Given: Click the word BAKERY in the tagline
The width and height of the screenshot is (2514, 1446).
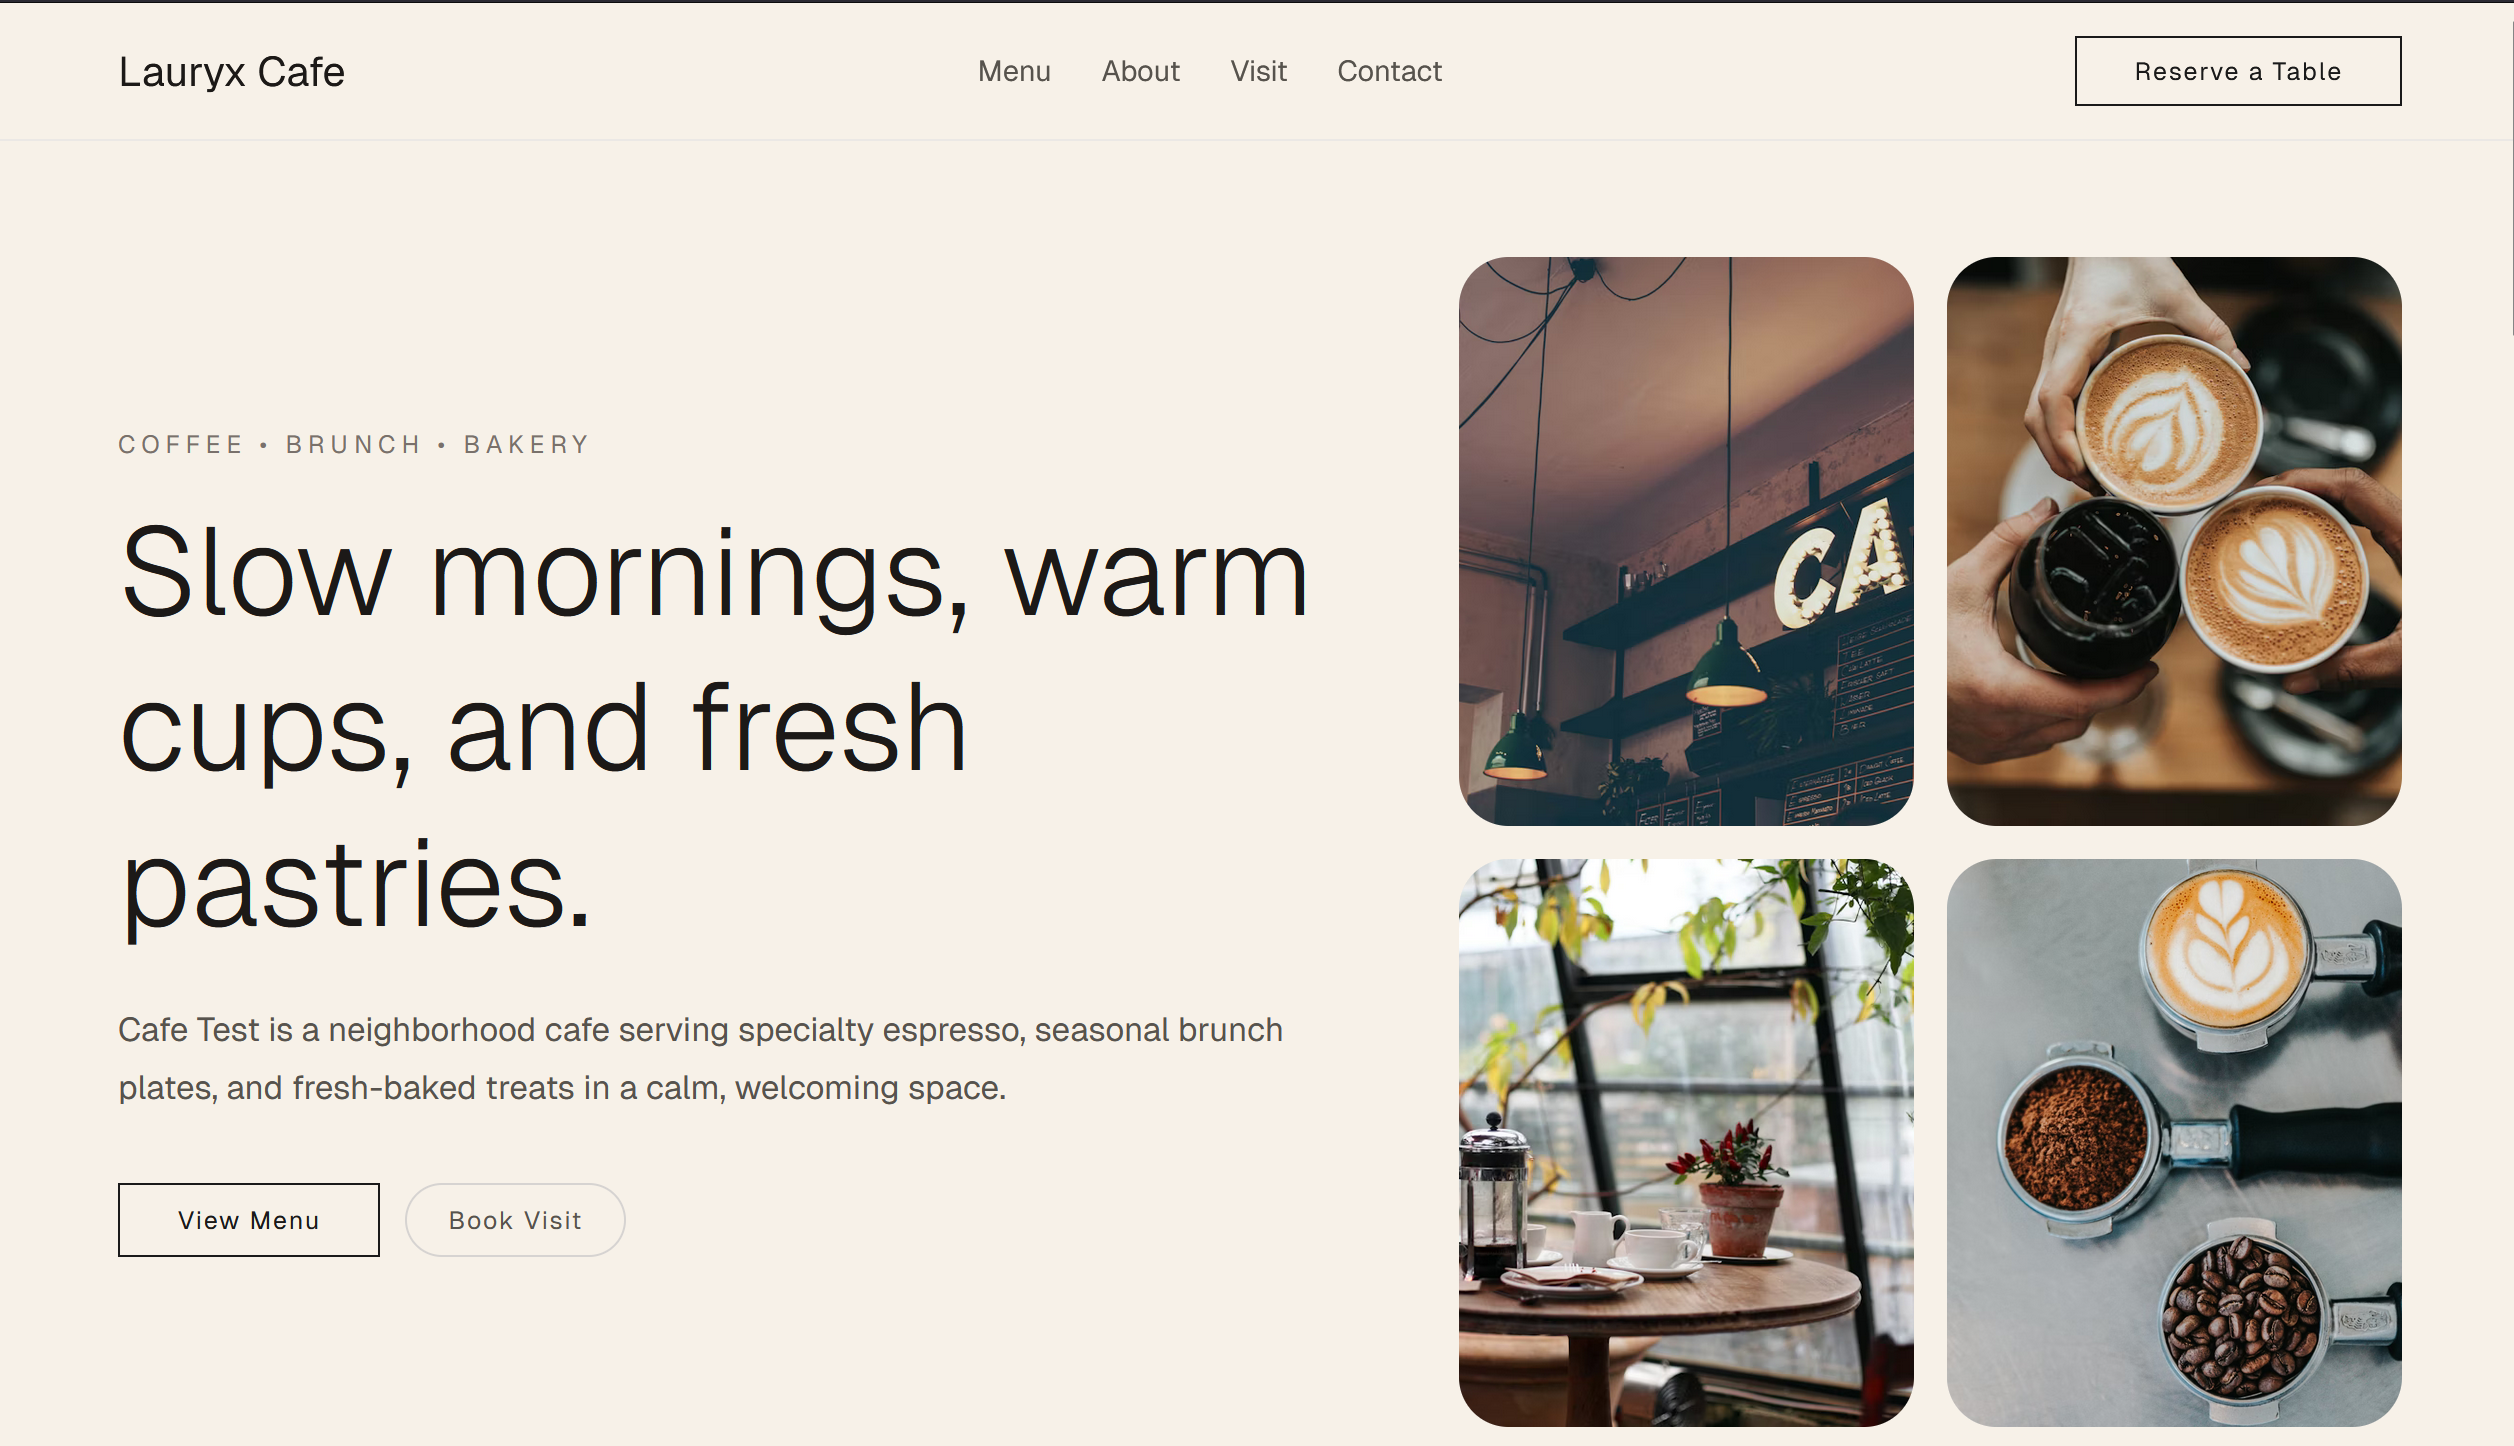Looking at the screenshot, I should (x=527, y=445).
